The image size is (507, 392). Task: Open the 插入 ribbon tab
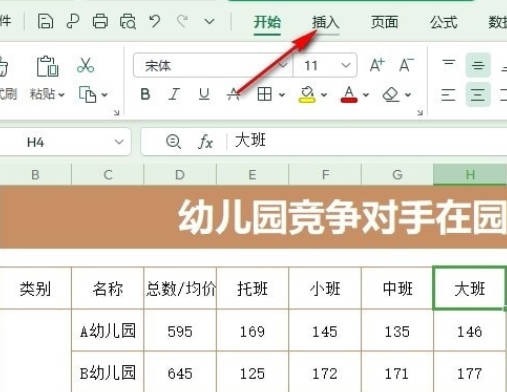(x=326, y=22)
